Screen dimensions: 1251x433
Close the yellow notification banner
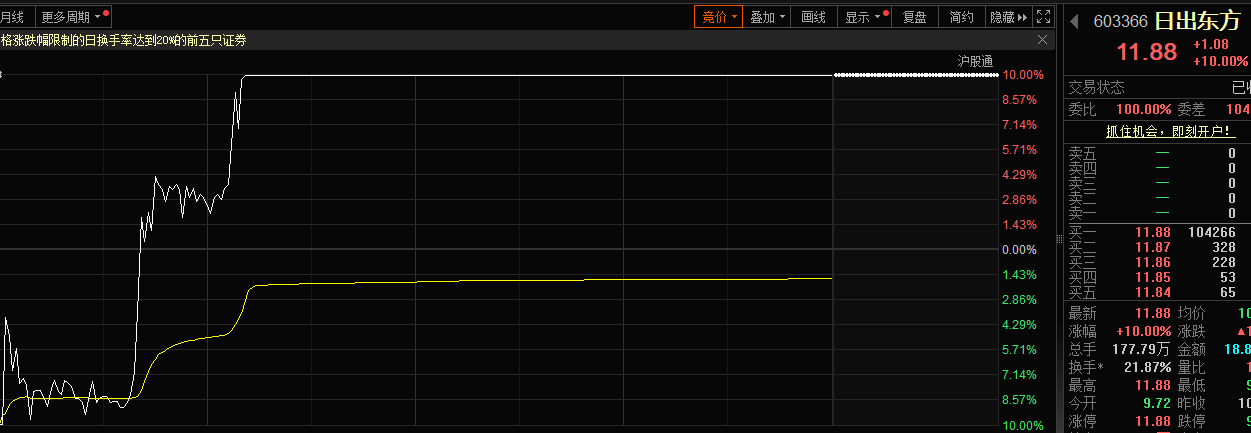click(1043, 40)
